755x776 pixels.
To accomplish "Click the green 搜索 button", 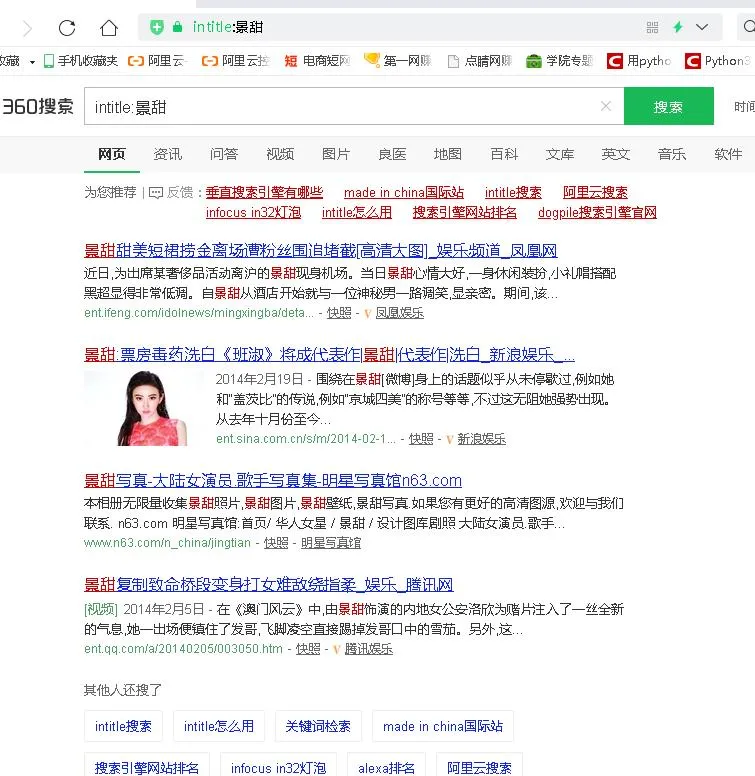I will click(x=668, y=106).
